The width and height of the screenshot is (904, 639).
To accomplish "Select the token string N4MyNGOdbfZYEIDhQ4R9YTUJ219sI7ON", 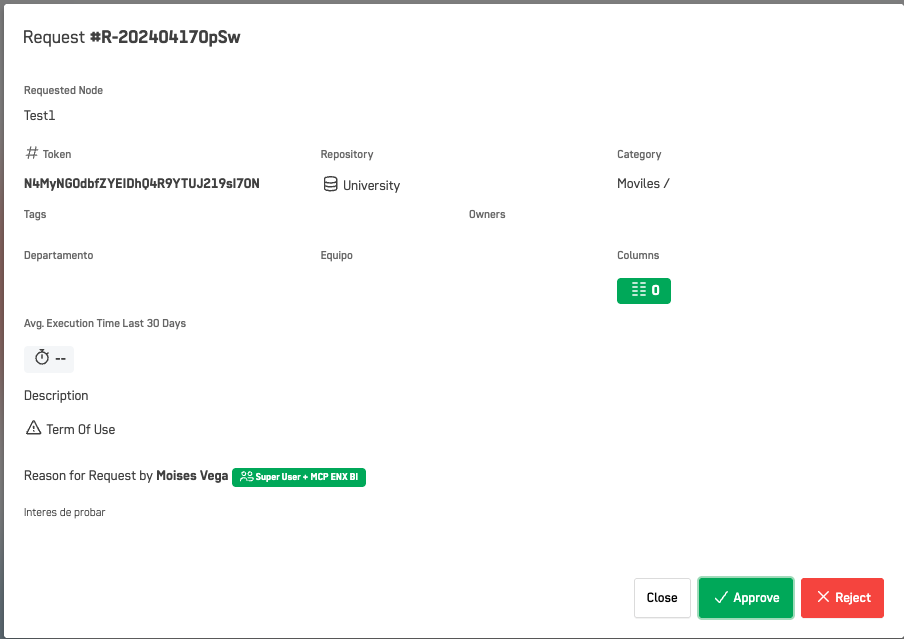I will click(141, 183).
